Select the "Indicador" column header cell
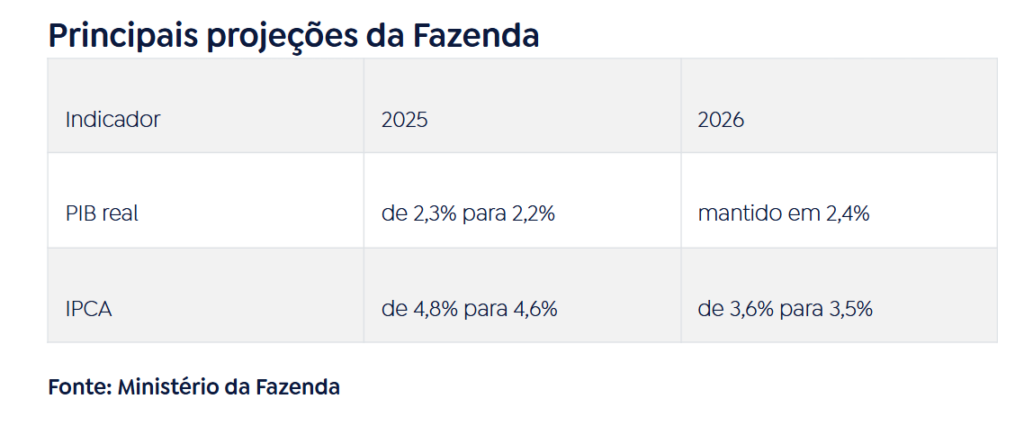Screen dimensions: 1024x426 pos(113,120)
